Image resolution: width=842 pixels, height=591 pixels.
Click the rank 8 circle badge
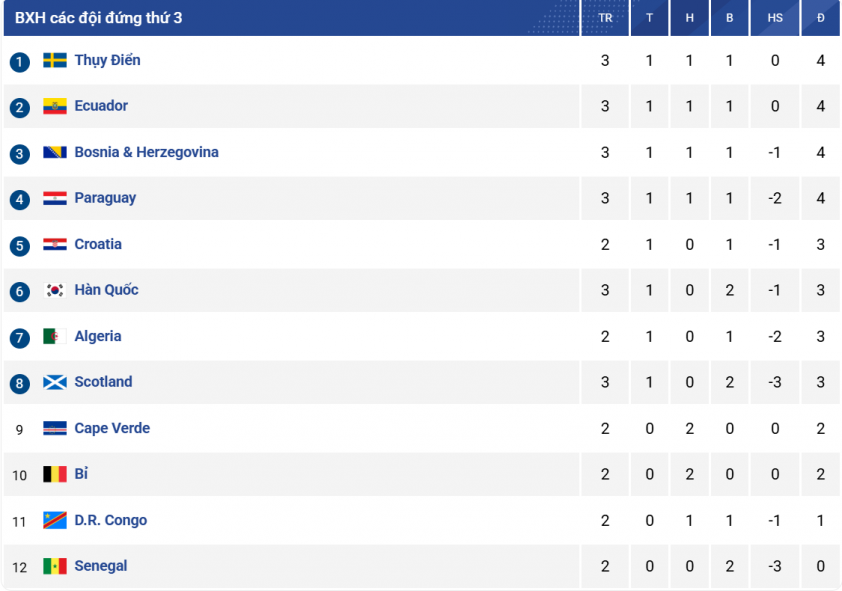[x=19, y=384]
